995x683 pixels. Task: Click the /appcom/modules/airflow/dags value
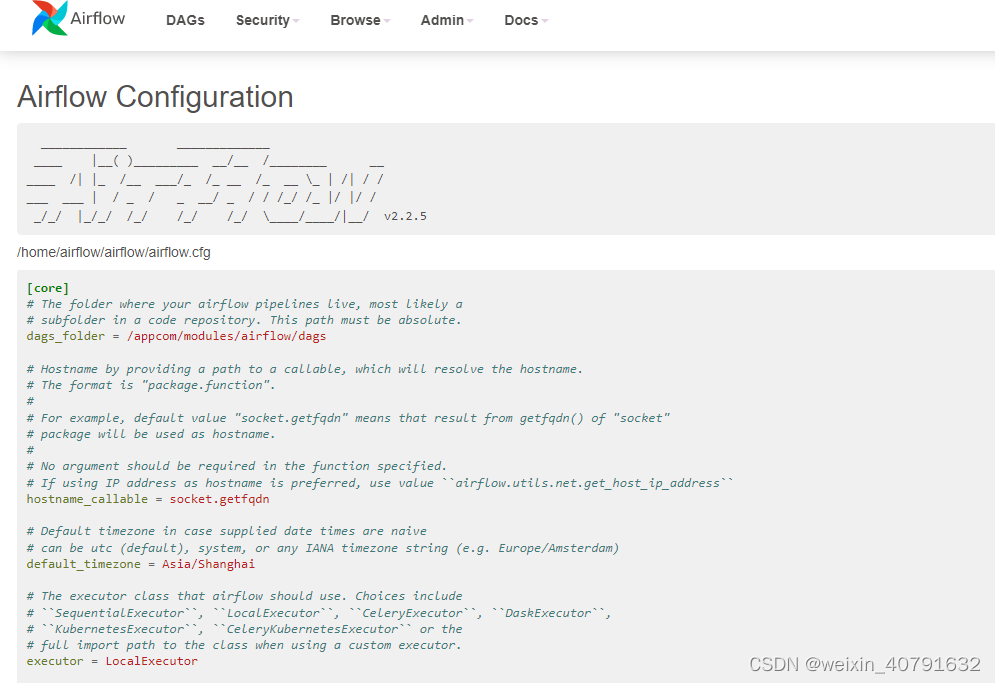pos(227,336)
